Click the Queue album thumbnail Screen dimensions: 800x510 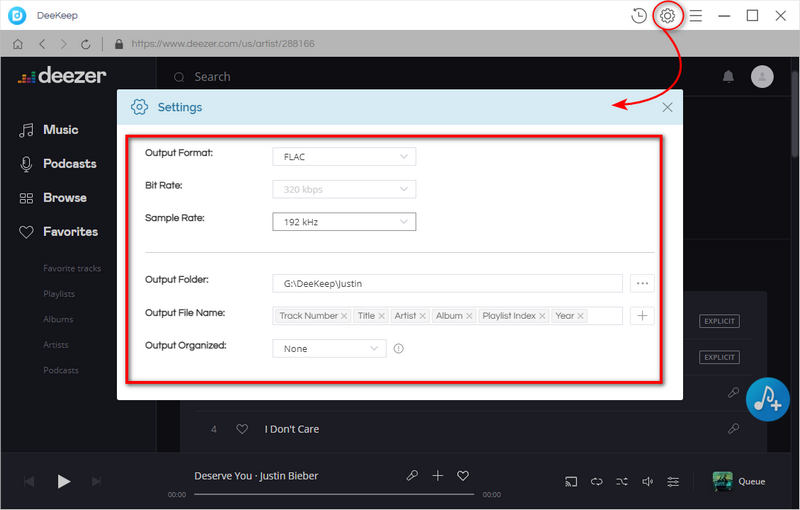pyautogui.click(x=722, y=481)
